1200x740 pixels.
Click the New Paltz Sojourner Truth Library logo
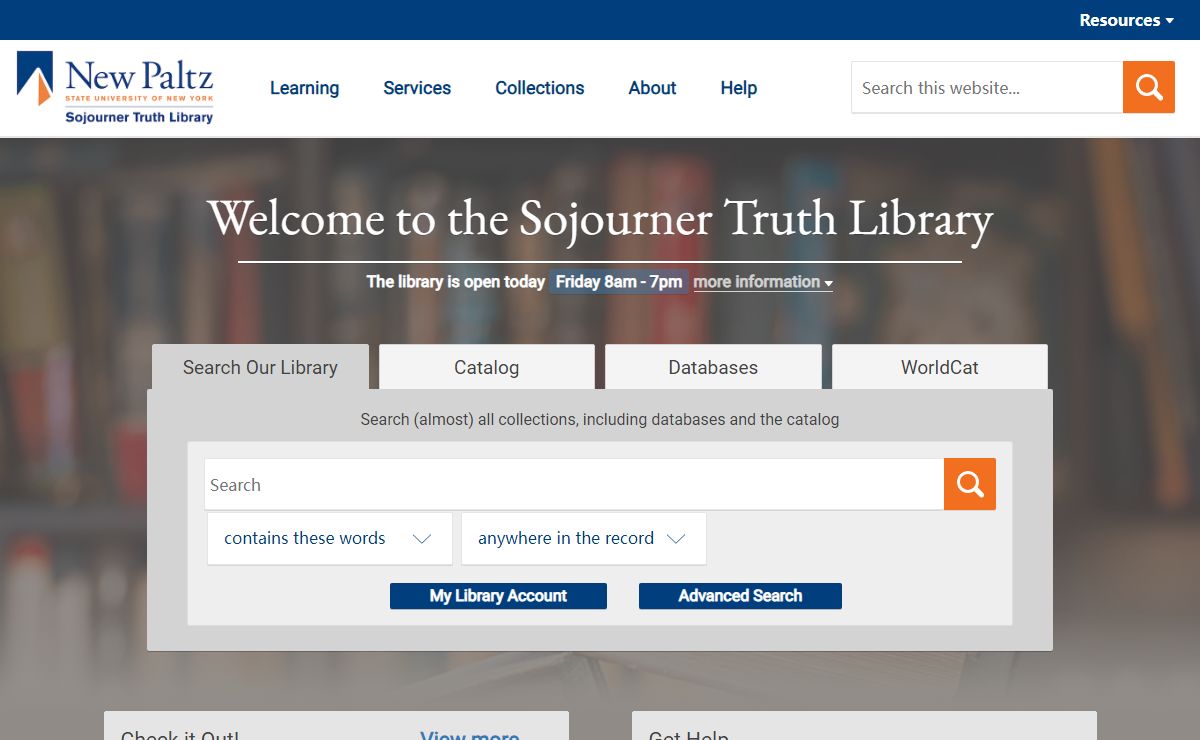(115, 88)
